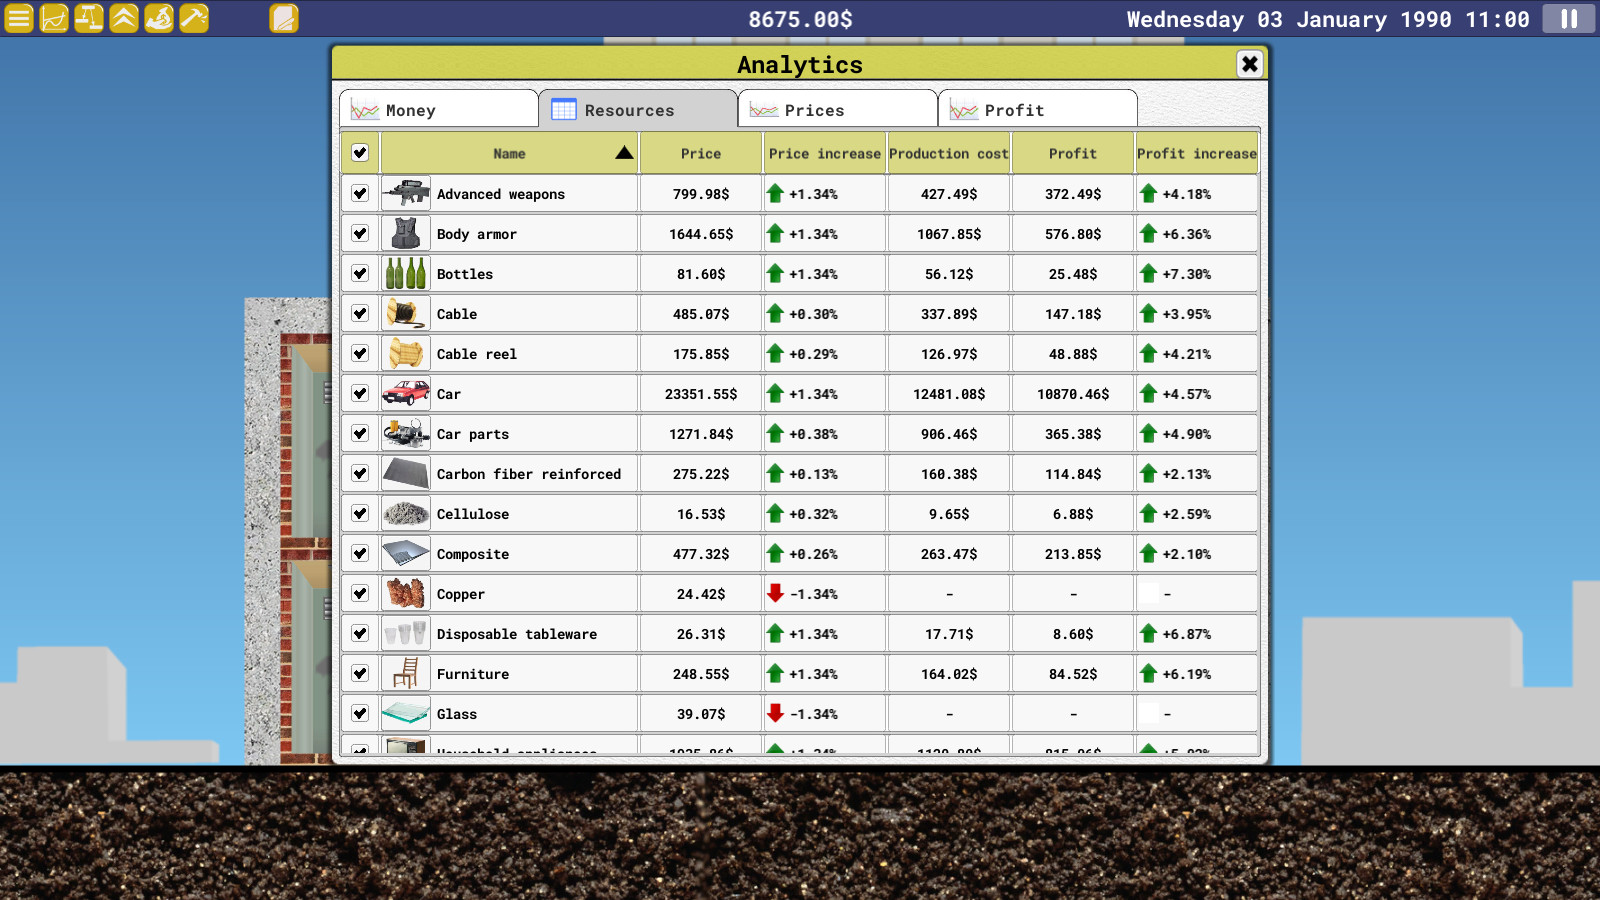Image resolution: width=1600 pixels, height=900 pixels.
Task: Select the trade balance tool in the toolbar
Action: [x=87, y=17]
